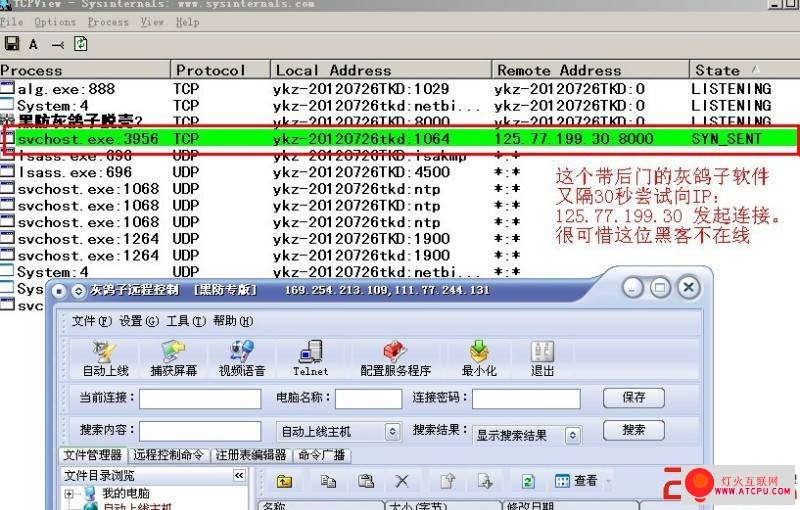Click the paste icon in the file toolbar

tap(366, 481)
